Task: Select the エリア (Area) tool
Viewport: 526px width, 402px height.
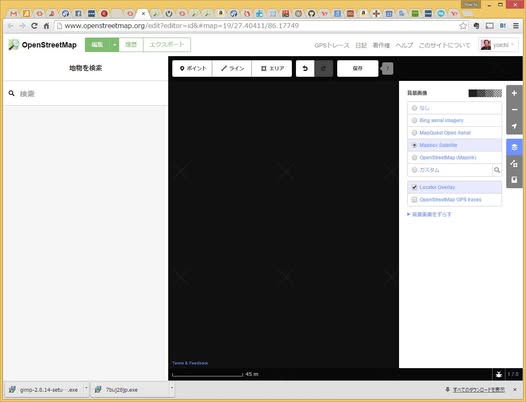Action: pyautogui.click(x=272, y=68)
